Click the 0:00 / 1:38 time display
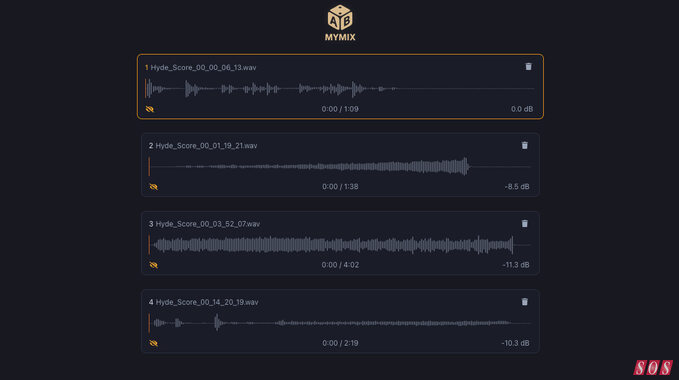 340,187
